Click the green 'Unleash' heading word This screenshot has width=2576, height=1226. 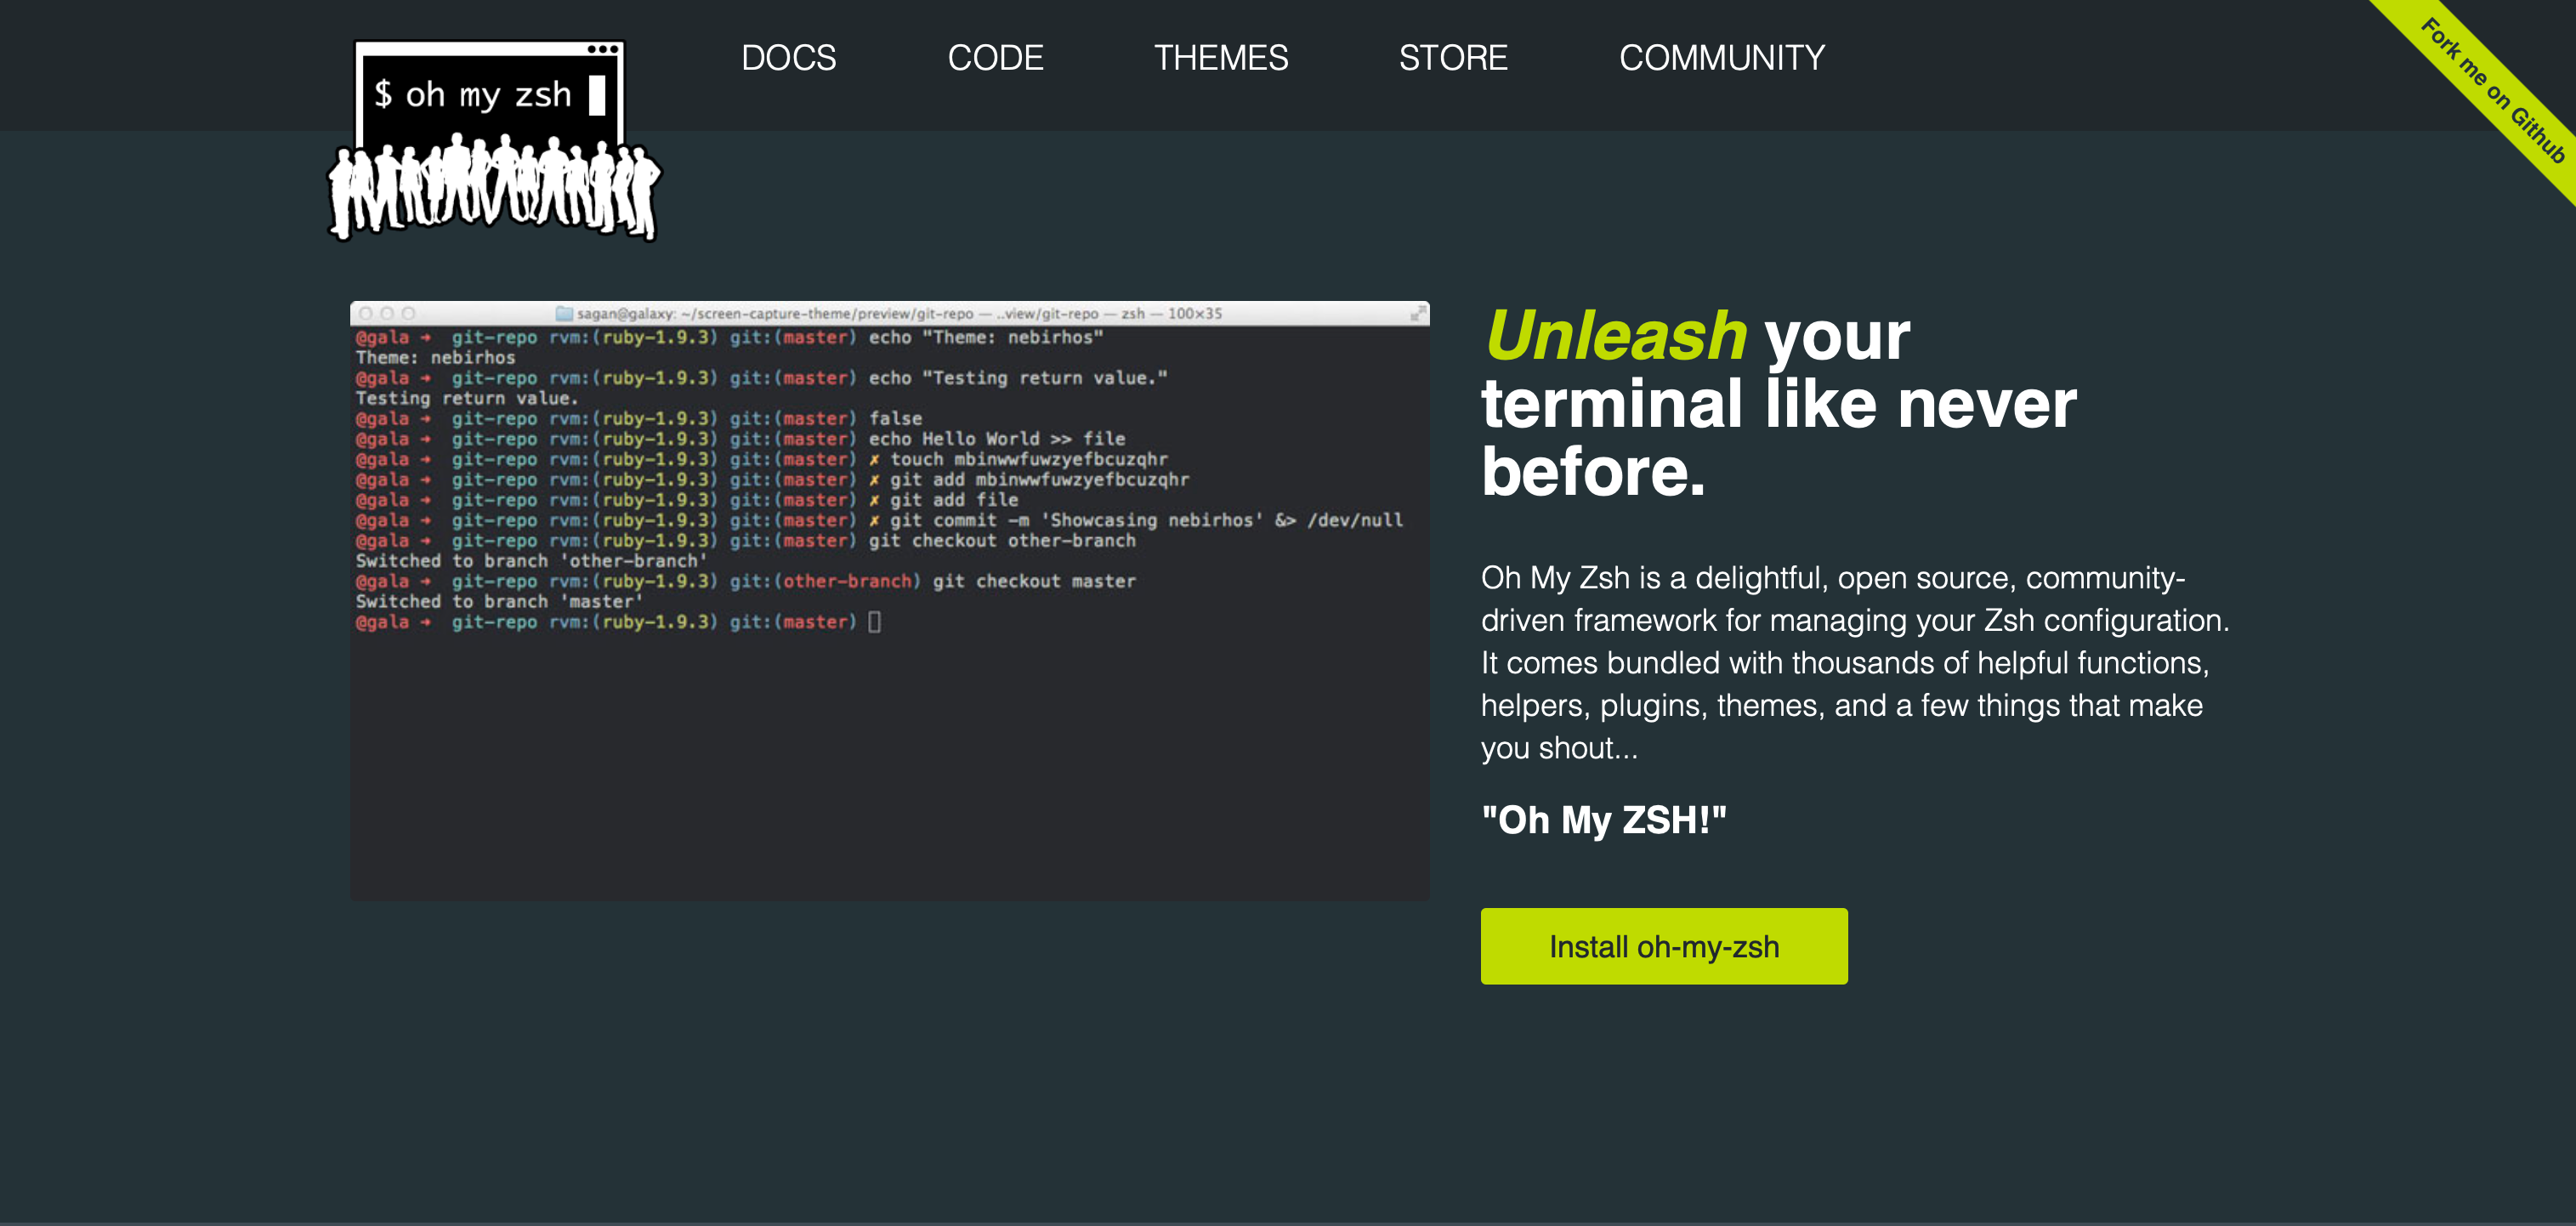[x=1616, y=336]
